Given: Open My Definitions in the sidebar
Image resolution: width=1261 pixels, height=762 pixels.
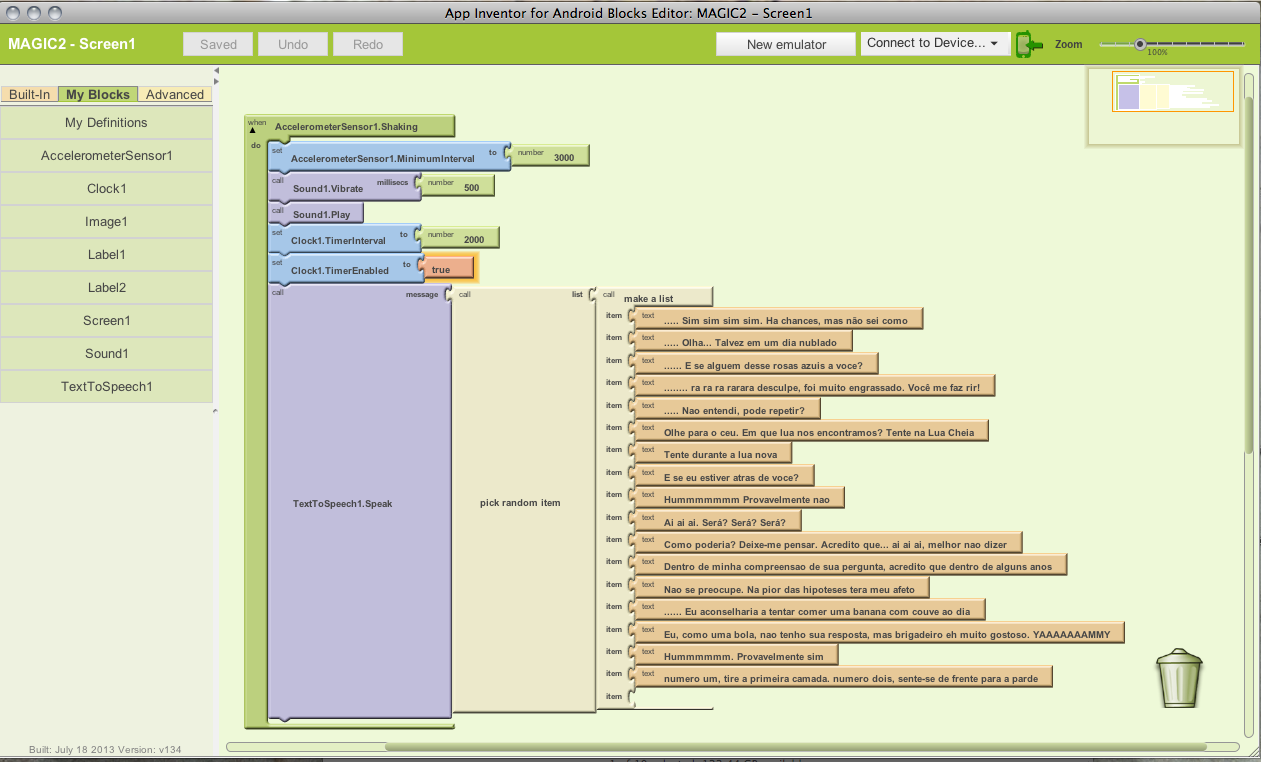Looking at the screenshot, I should (x=107, y=123).
